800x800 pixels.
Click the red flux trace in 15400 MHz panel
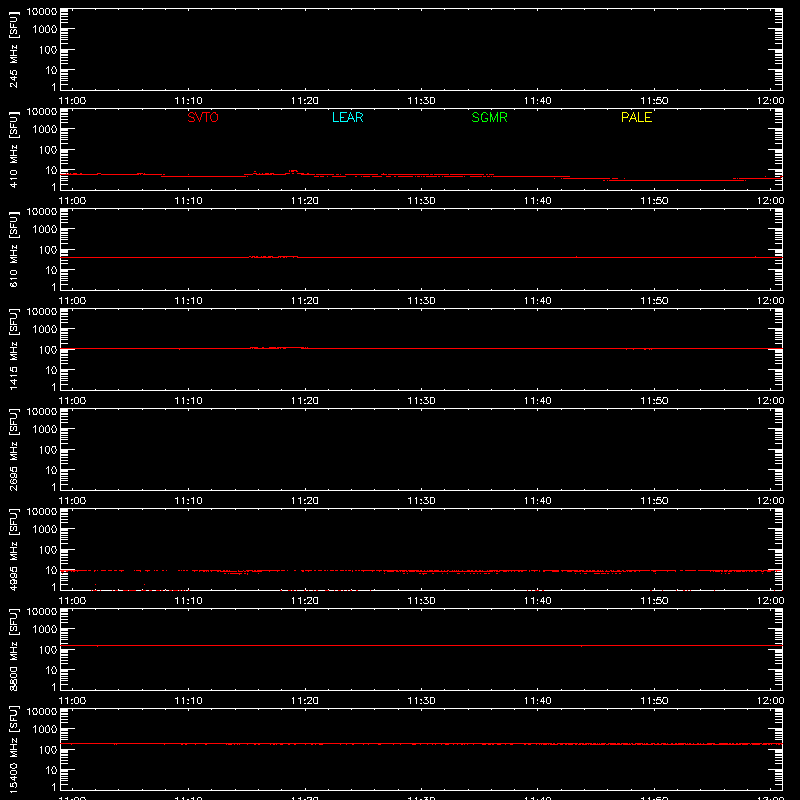(x=421, y=744)
